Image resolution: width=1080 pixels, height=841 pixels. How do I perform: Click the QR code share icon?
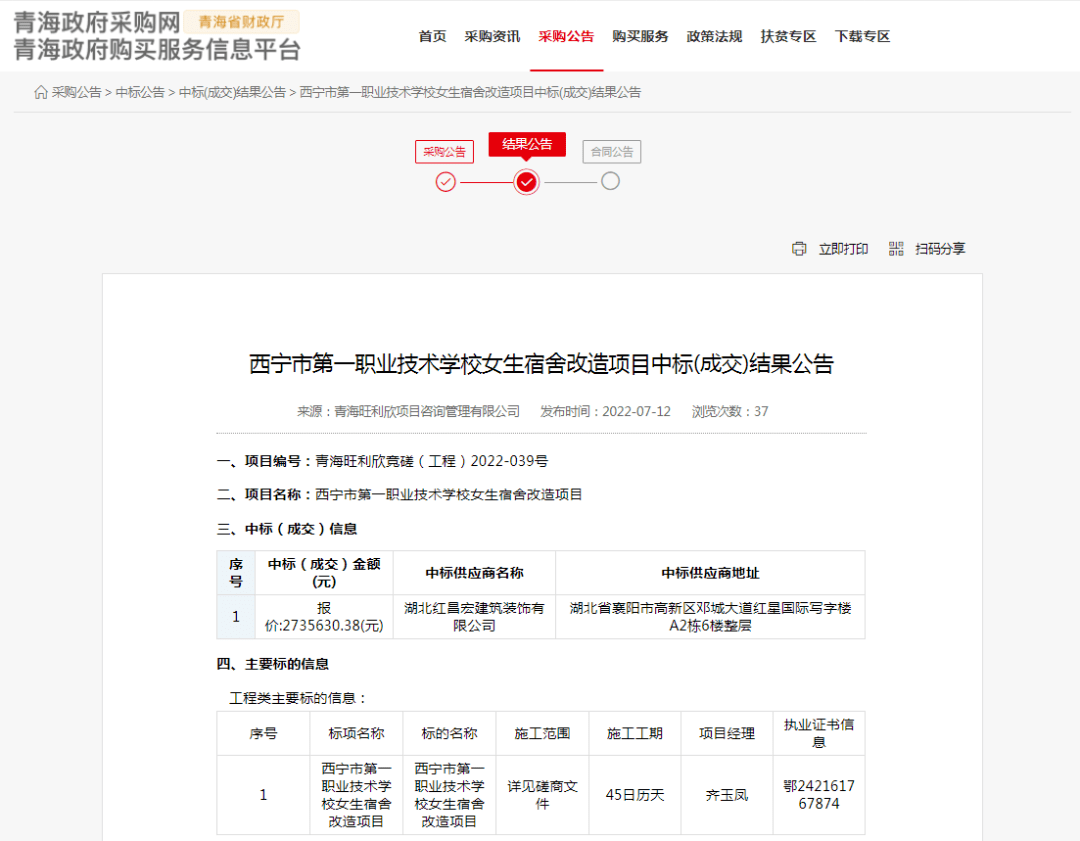(x=896, y=249)
